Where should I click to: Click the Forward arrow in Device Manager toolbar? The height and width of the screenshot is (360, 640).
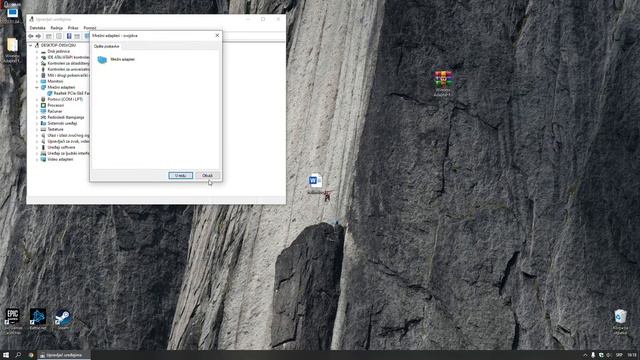click(38, 36)
